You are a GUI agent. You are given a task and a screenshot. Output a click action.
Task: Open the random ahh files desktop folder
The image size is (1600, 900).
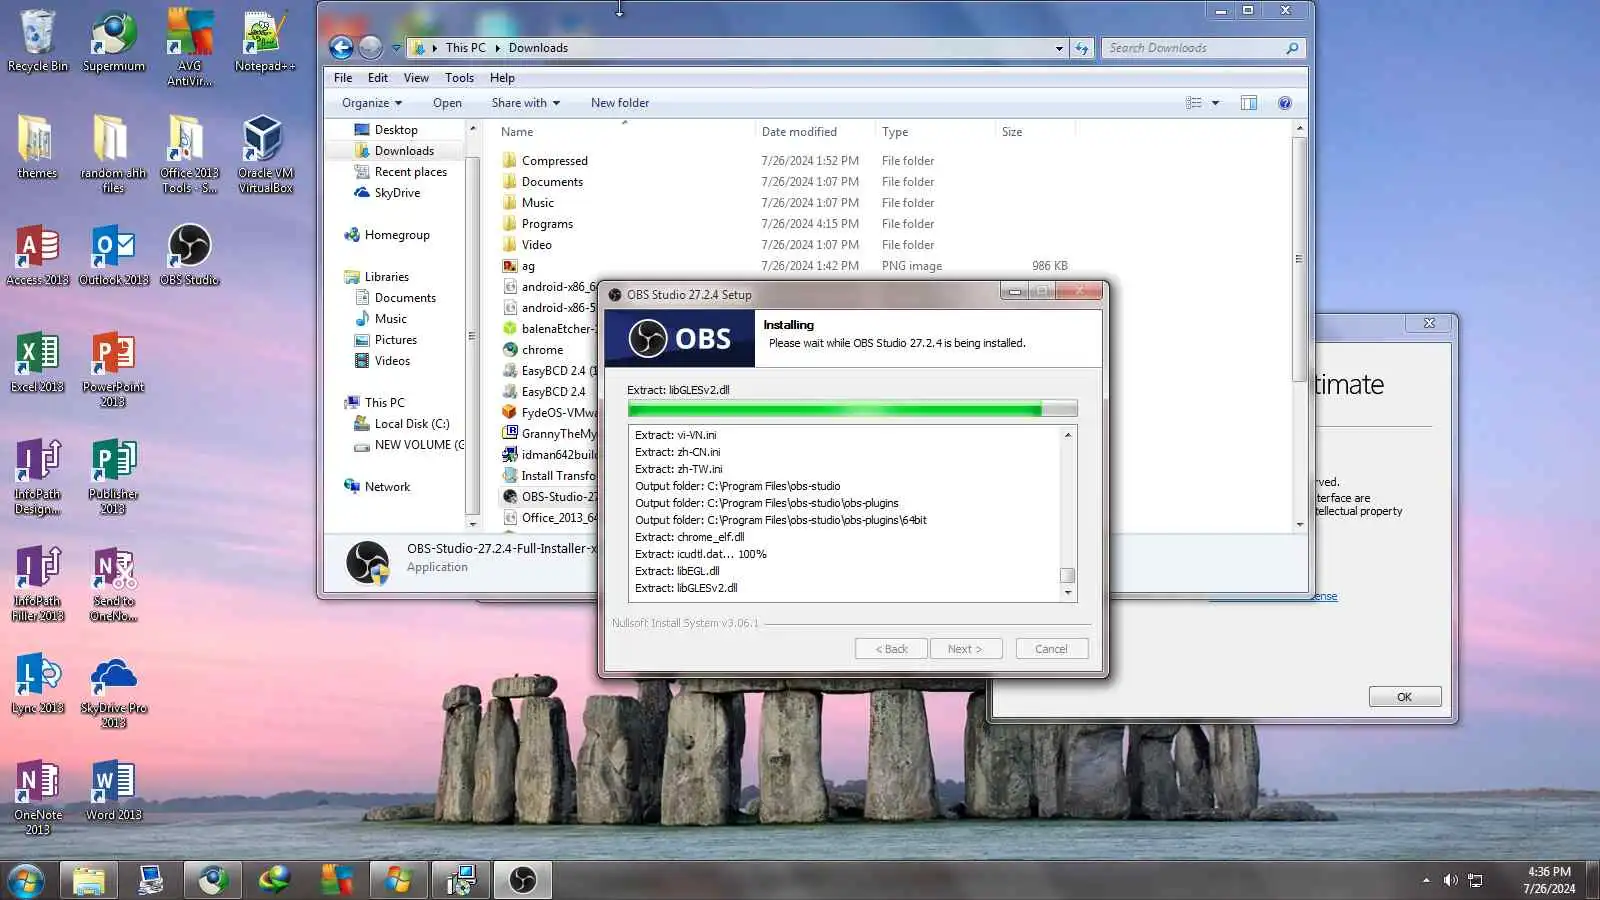114,154
